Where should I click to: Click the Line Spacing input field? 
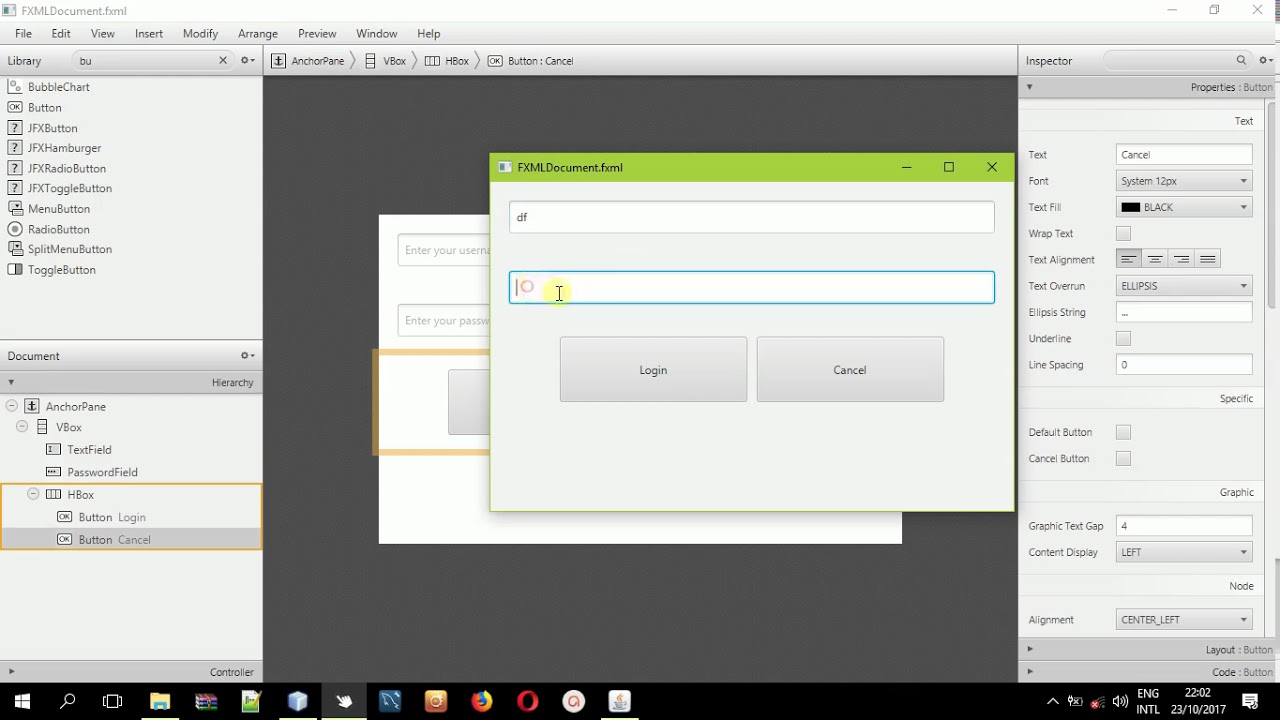click(x=1184, y=365)
